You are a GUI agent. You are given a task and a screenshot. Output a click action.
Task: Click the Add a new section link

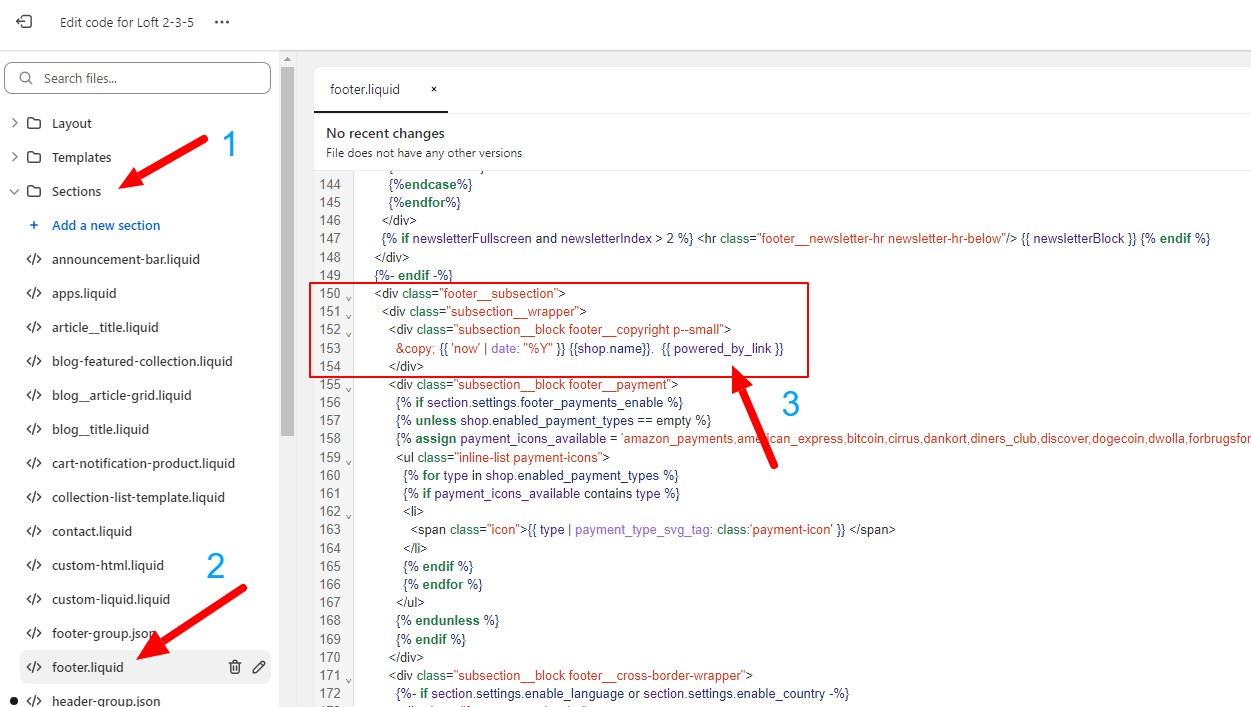tap(106, 225)
